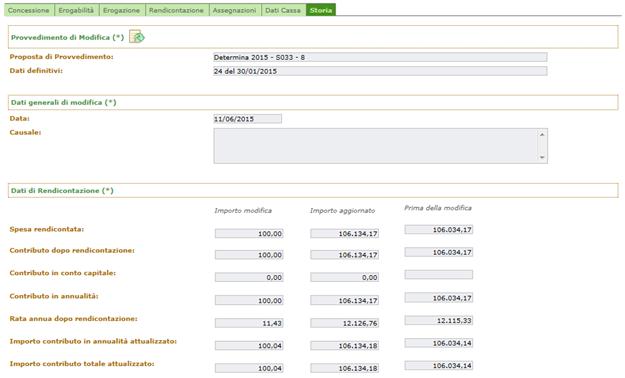
Task: Switch to the Concessione tab
Action: tap(28, 10)
